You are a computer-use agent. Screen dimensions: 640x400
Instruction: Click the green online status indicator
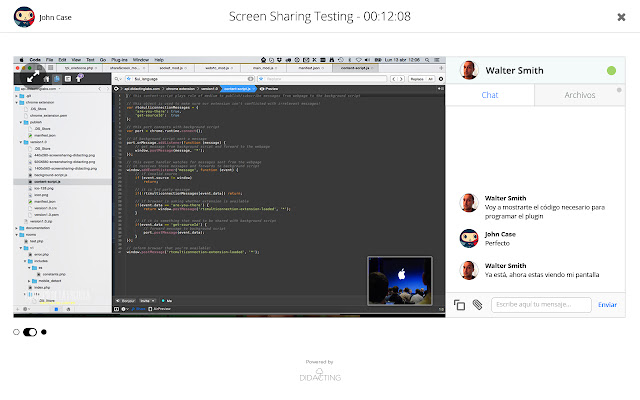tap(611, 71)
